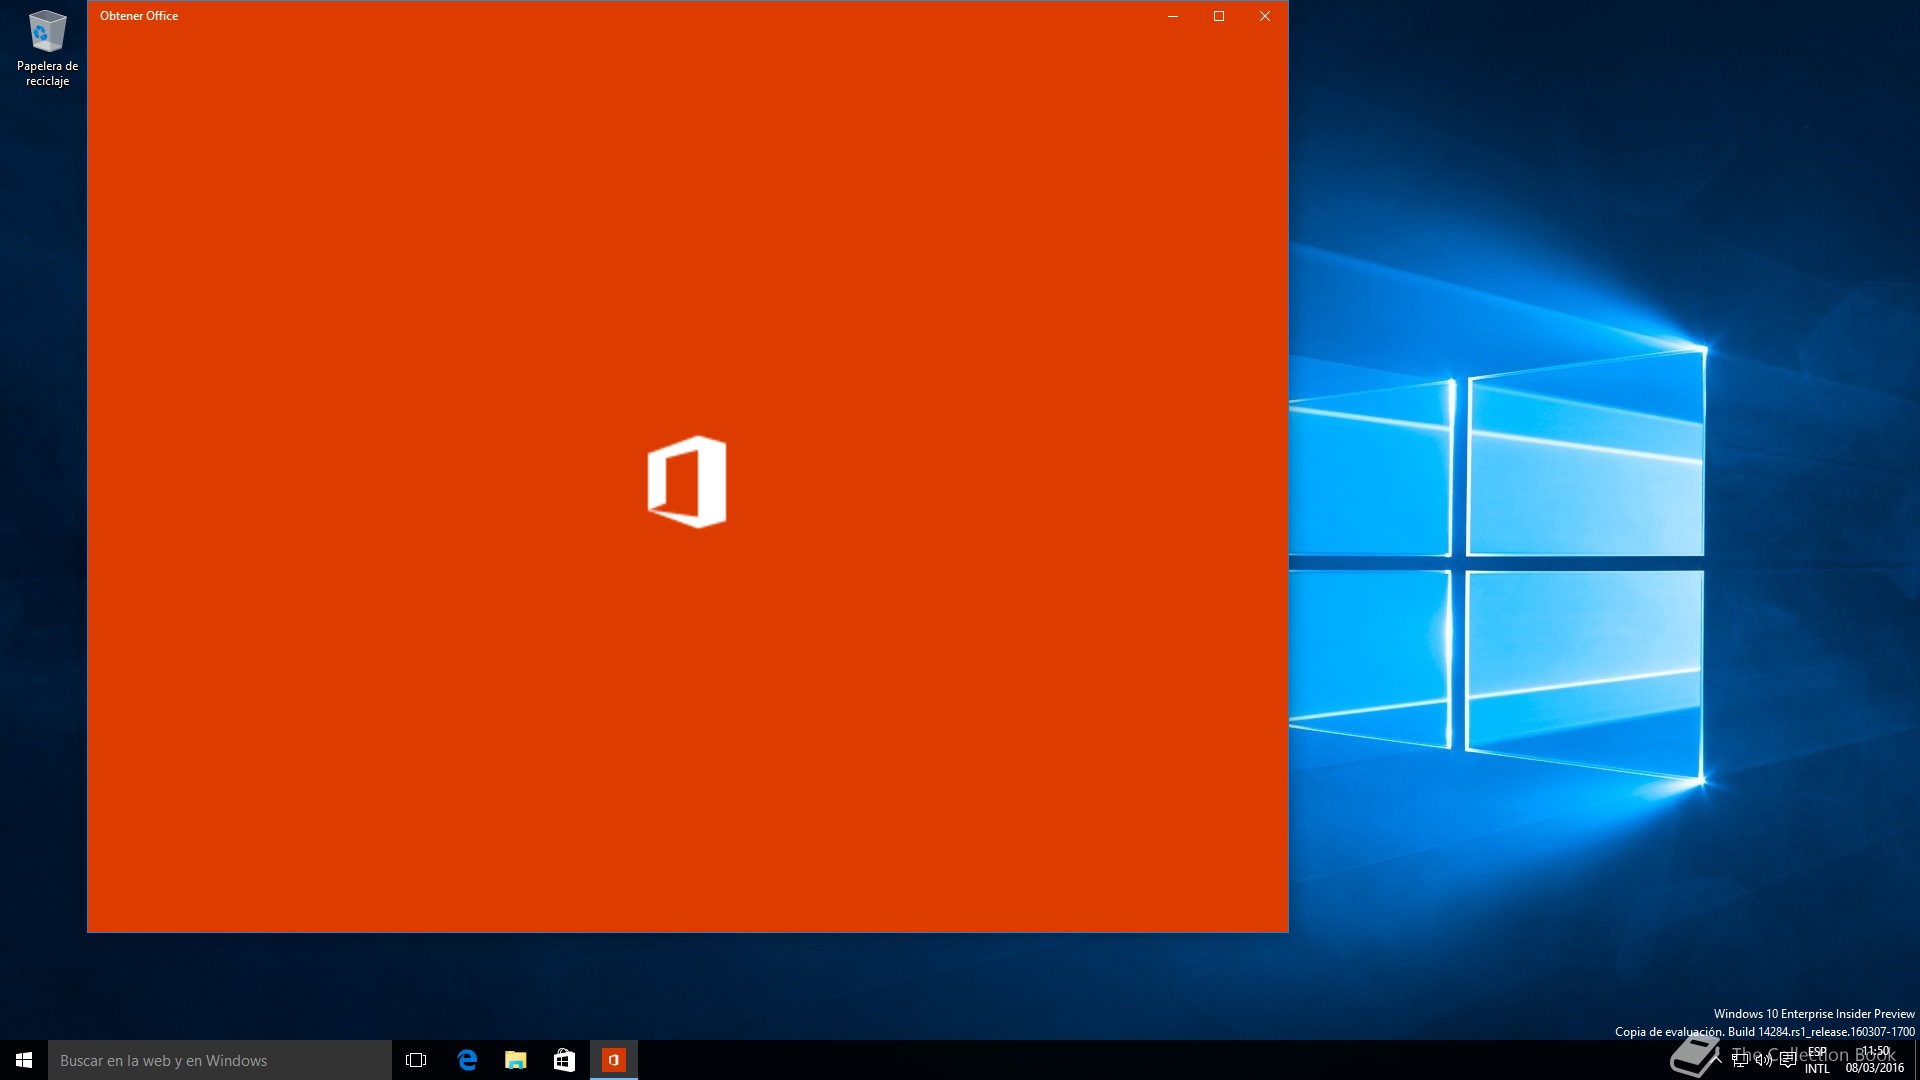Open the Windows Store taskbar icon
The height and width of the screenshot is (1080, 1920).
pos(564,1060)
